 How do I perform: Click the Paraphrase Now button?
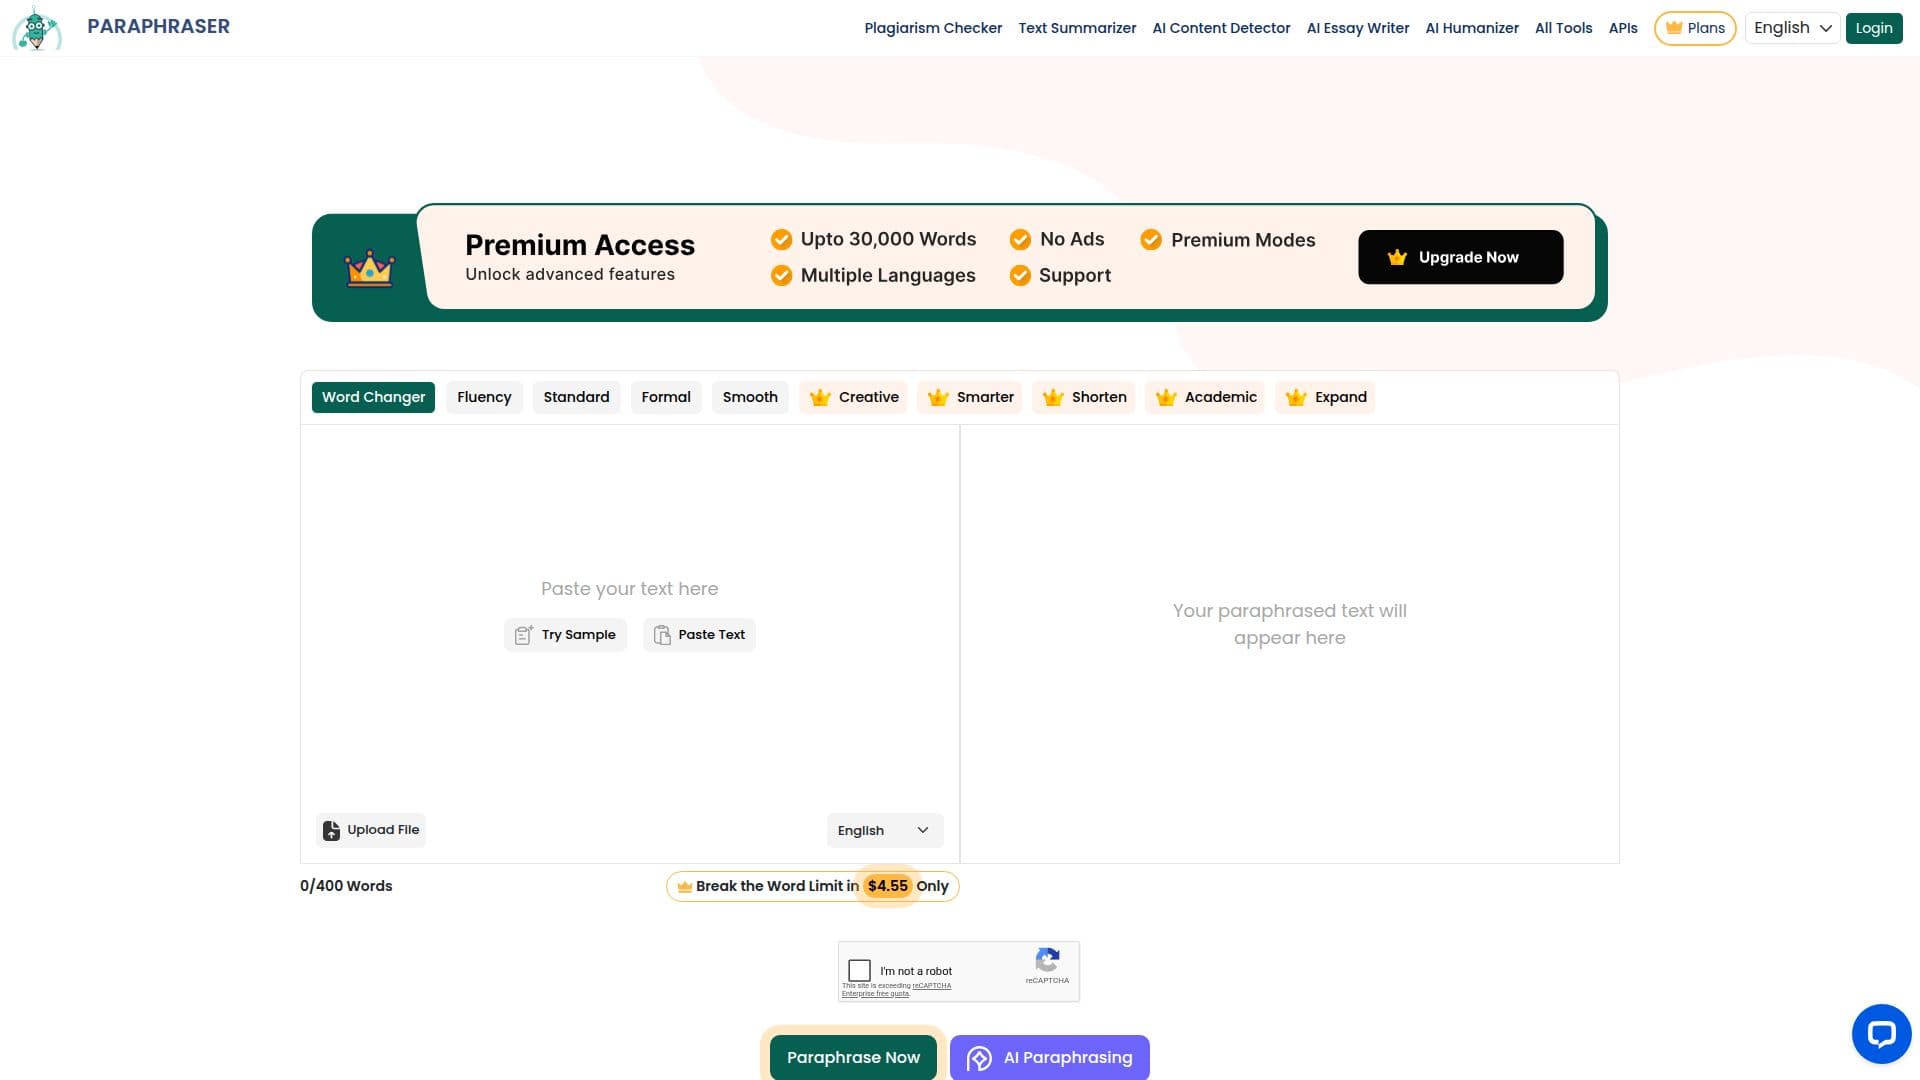coord(853,1057)
